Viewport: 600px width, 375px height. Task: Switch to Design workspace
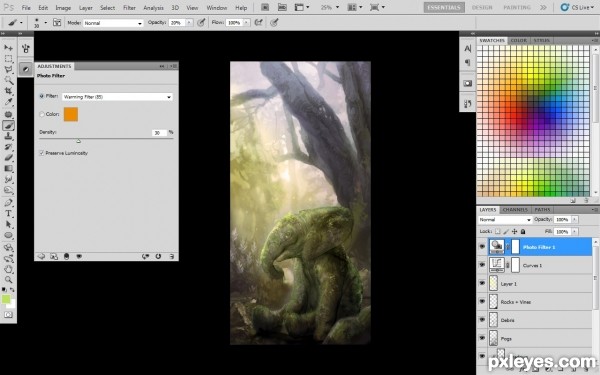pos(482,7)
